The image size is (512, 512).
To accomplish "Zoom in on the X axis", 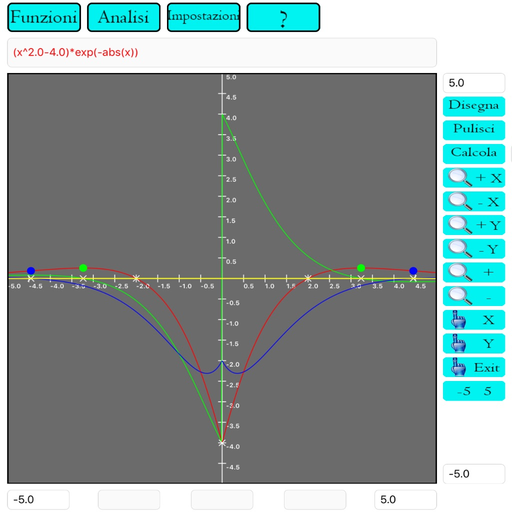I will (x=474, y=178).
